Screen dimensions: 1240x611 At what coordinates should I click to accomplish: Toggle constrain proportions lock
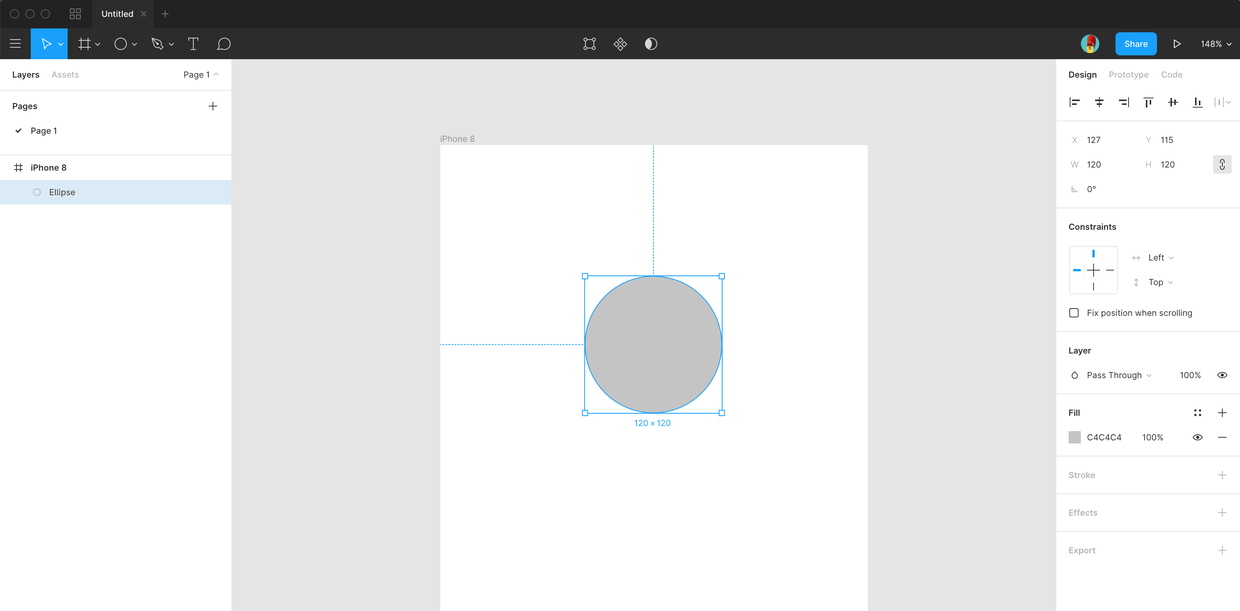(1222, 165)
